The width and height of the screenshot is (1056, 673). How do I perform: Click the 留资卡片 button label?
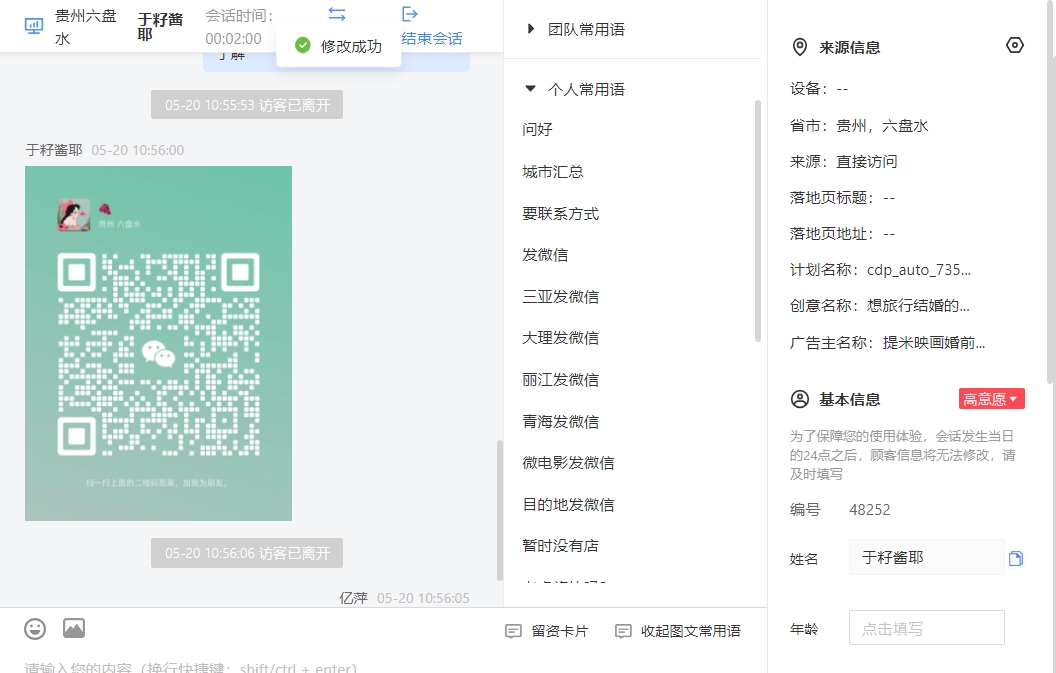pyautogui.click(x=560, y=631)
